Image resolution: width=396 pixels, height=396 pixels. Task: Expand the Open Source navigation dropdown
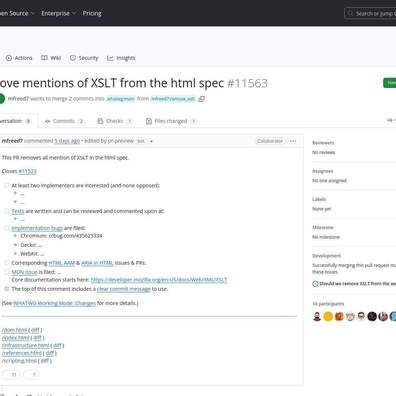(x=17, y=13)
